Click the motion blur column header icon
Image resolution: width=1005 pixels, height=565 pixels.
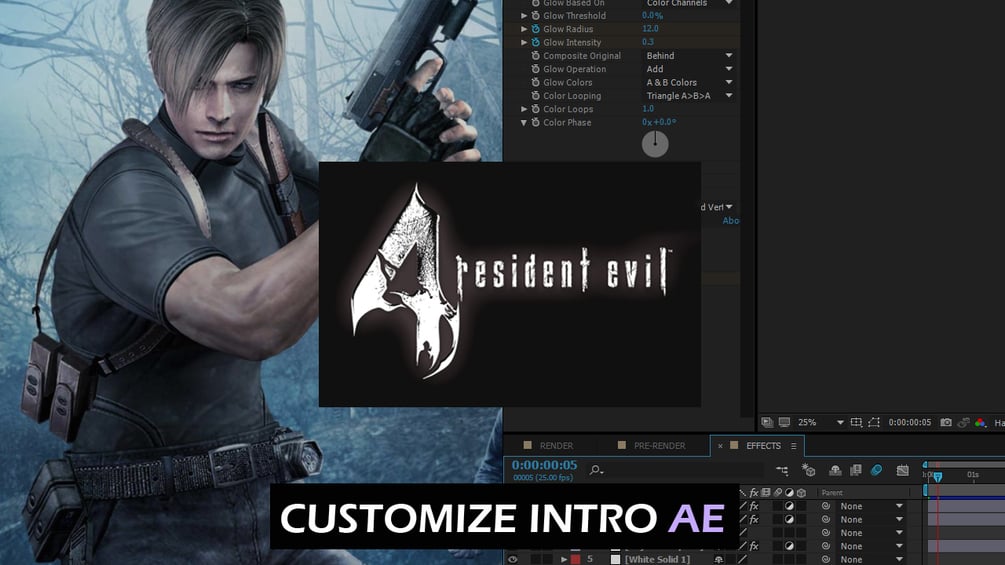pyautogui.click(x=777, y=493)
